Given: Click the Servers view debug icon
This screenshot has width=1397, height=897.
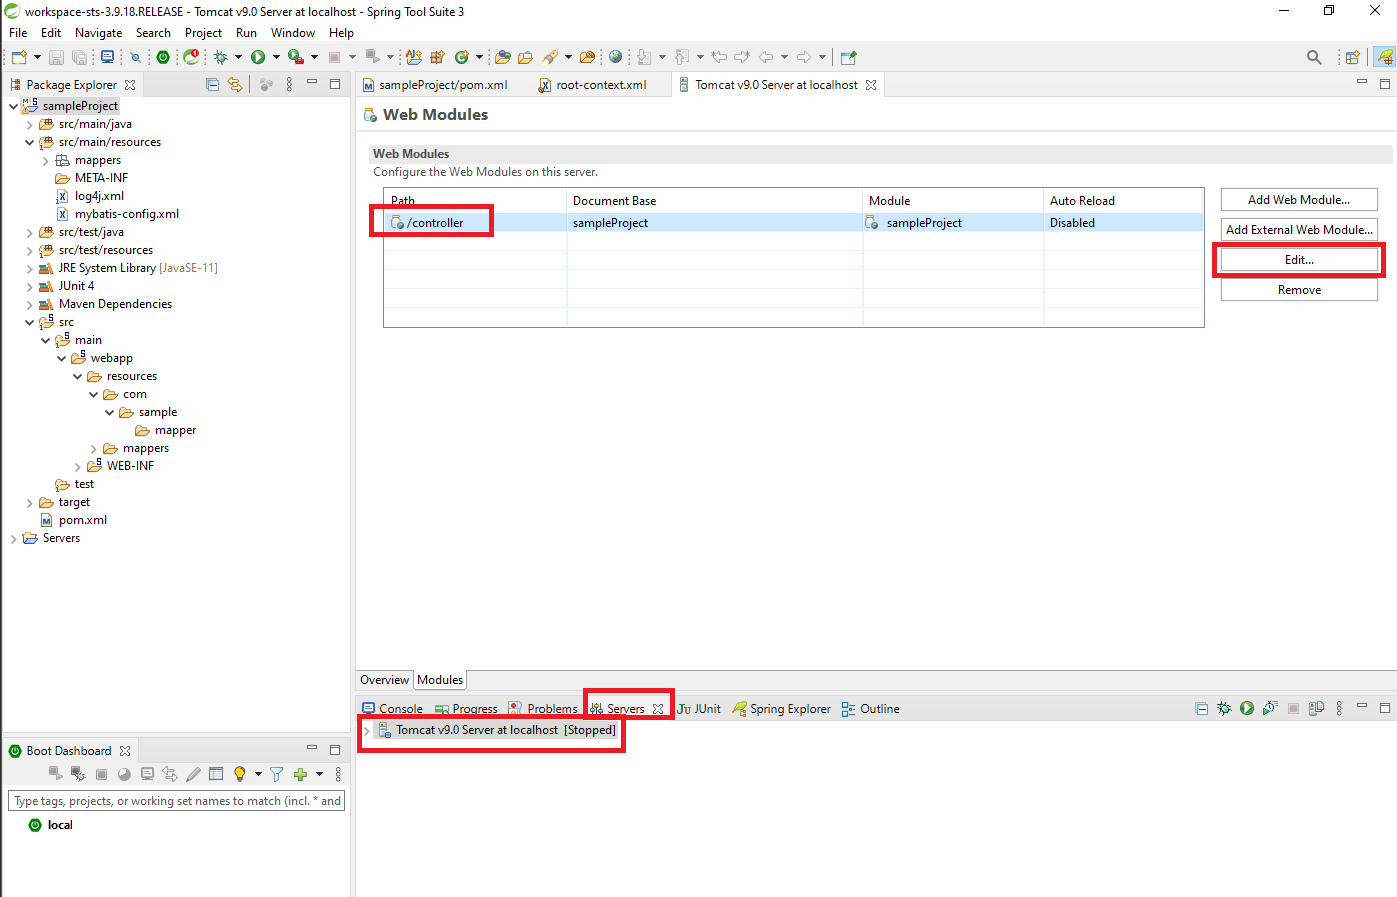Looking at the screenshot, I should [1224, 708].
